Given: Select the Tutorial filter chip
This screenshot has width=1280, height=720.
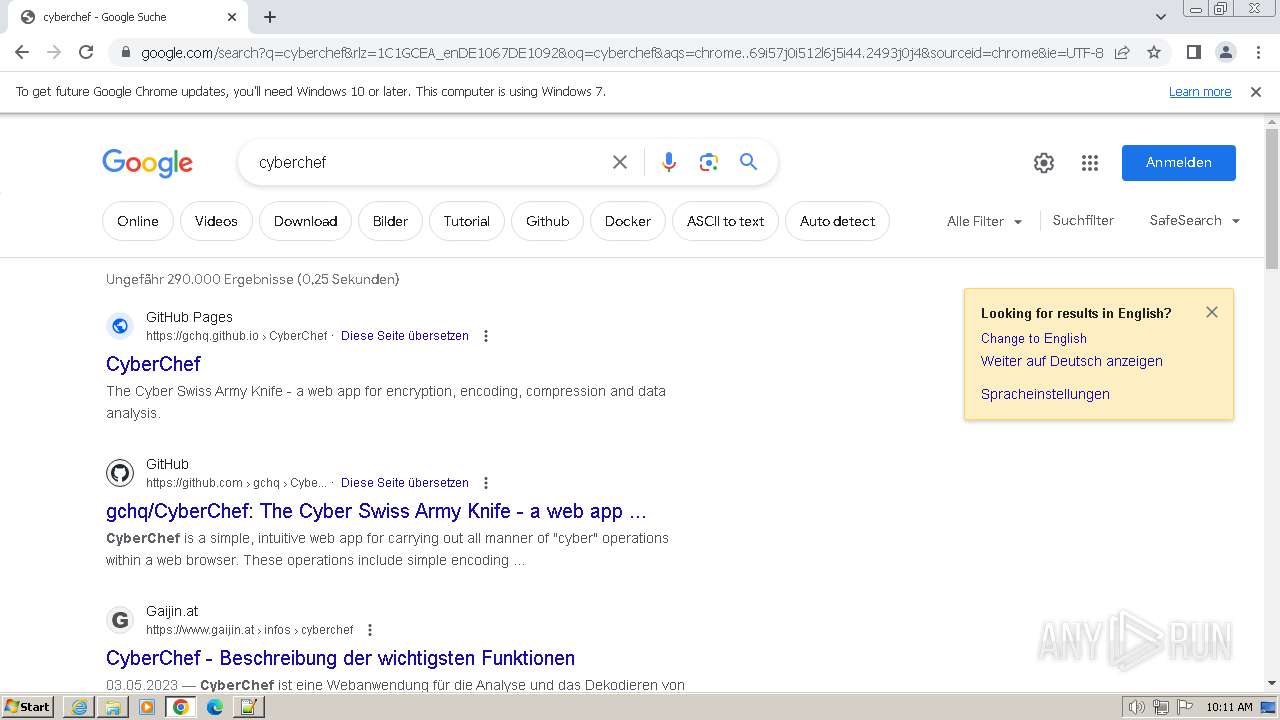Looking at the screenshot, I should pos(467,221).
